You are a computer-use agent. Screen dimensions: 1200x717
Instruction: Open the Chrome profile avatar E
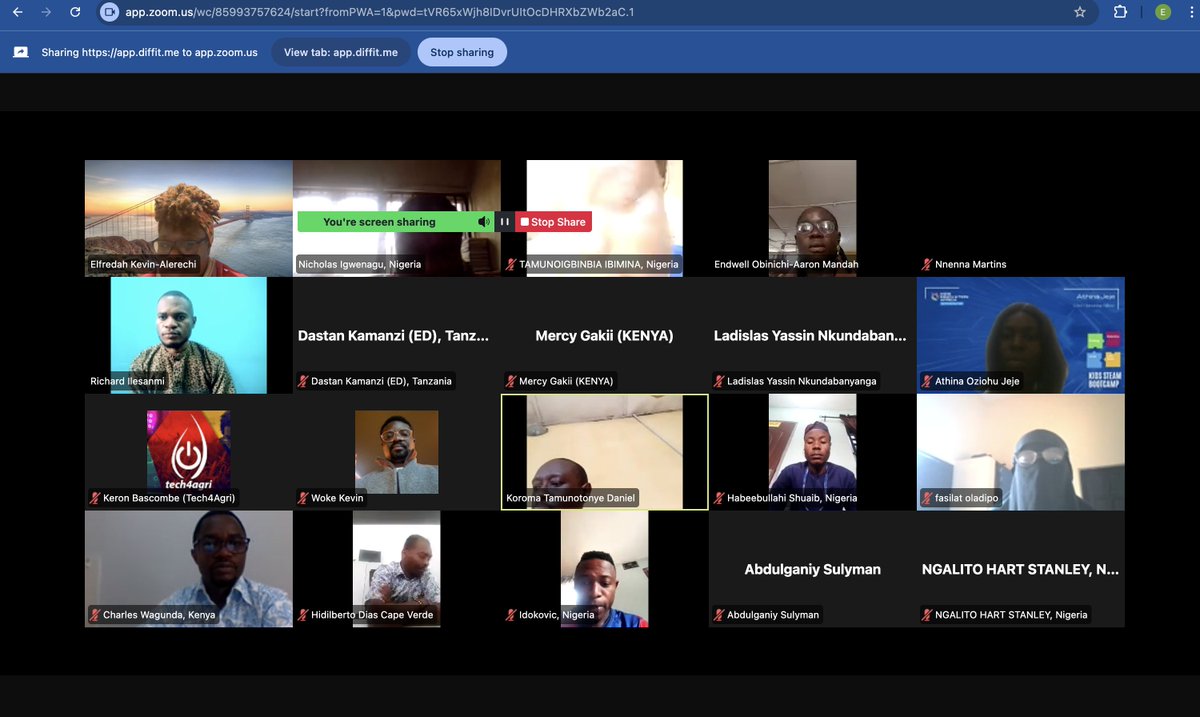(x=1162, y=12)
